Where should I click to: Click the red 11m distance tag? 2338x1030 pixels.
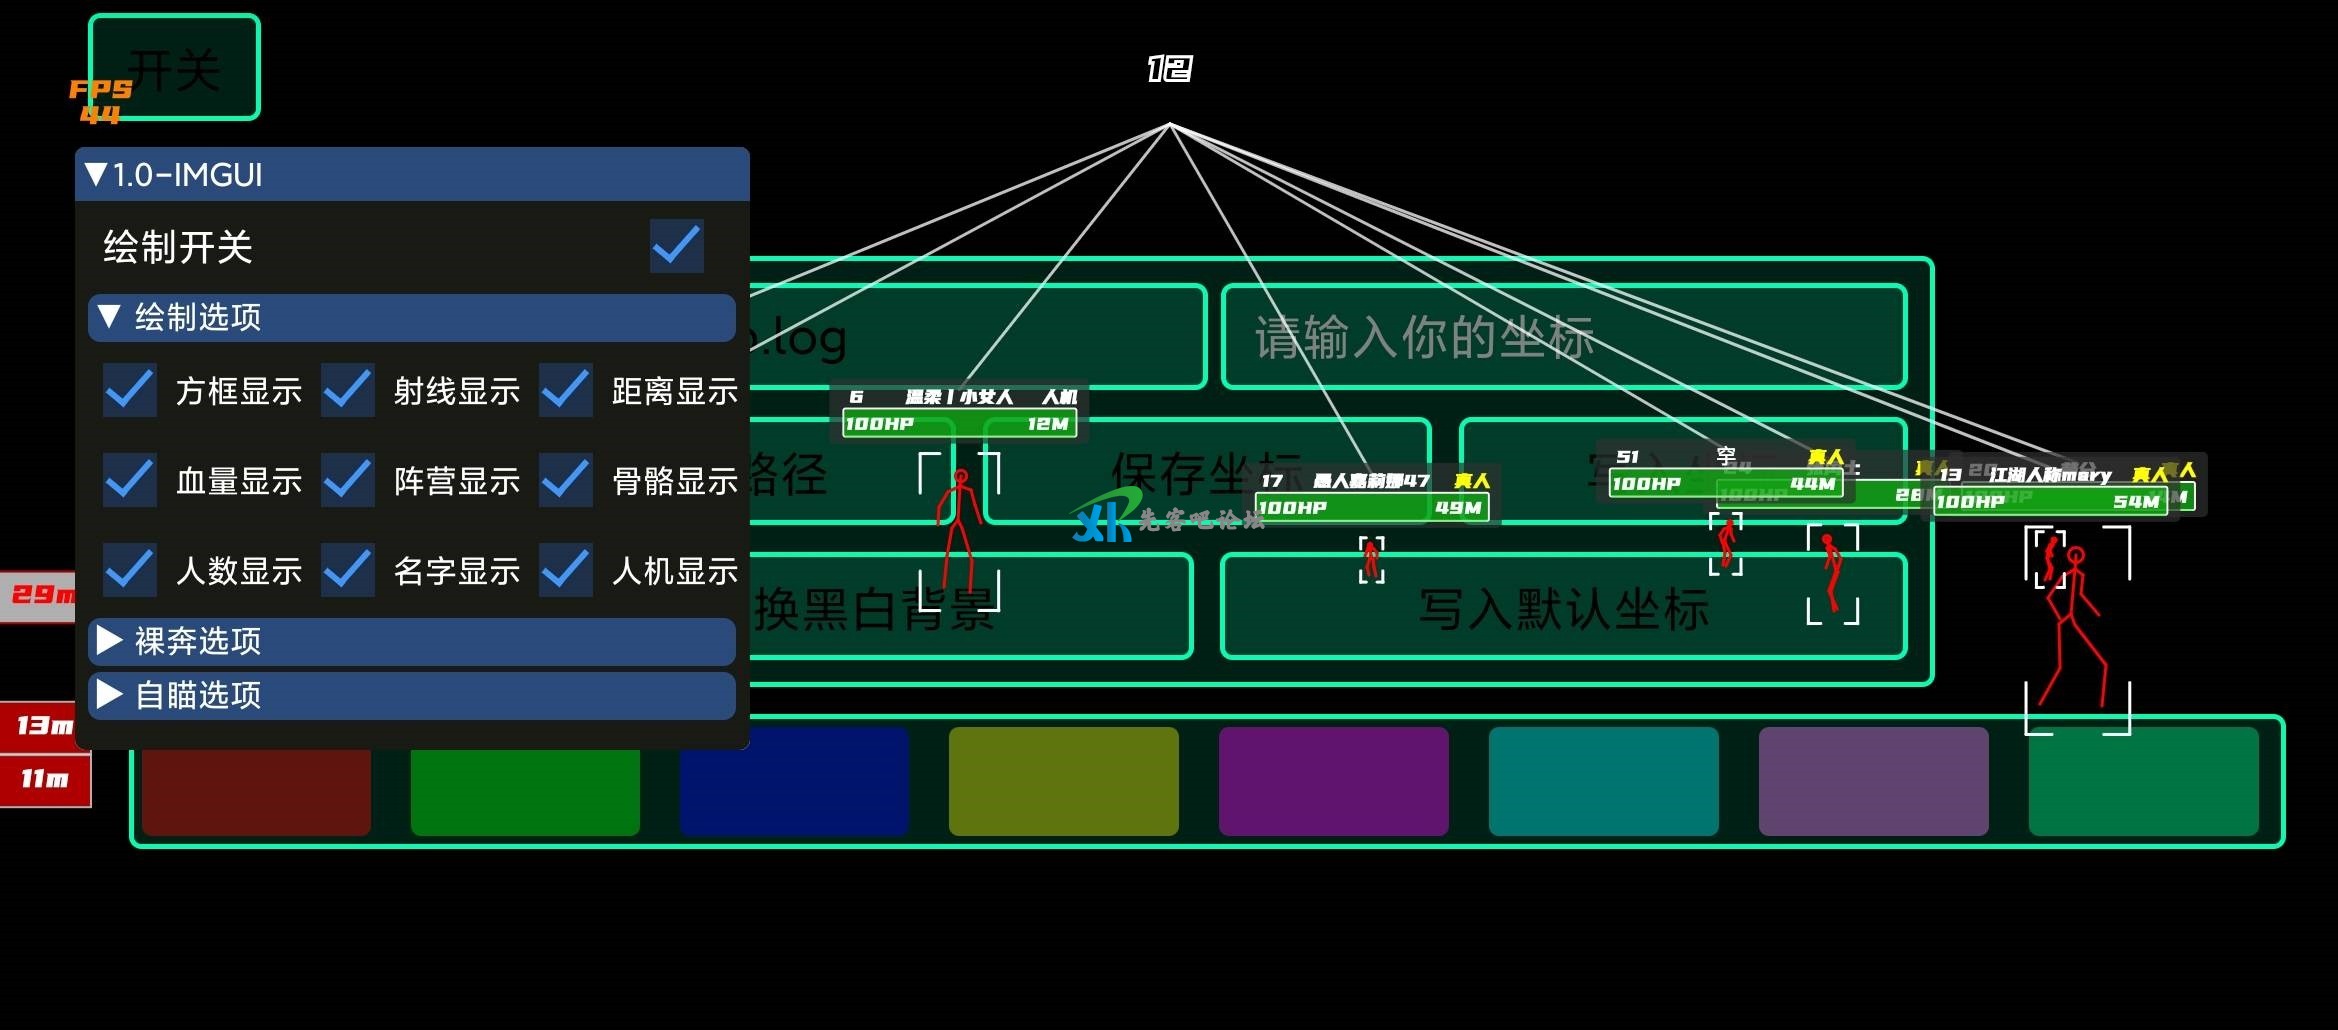click(x=46, y=779)
